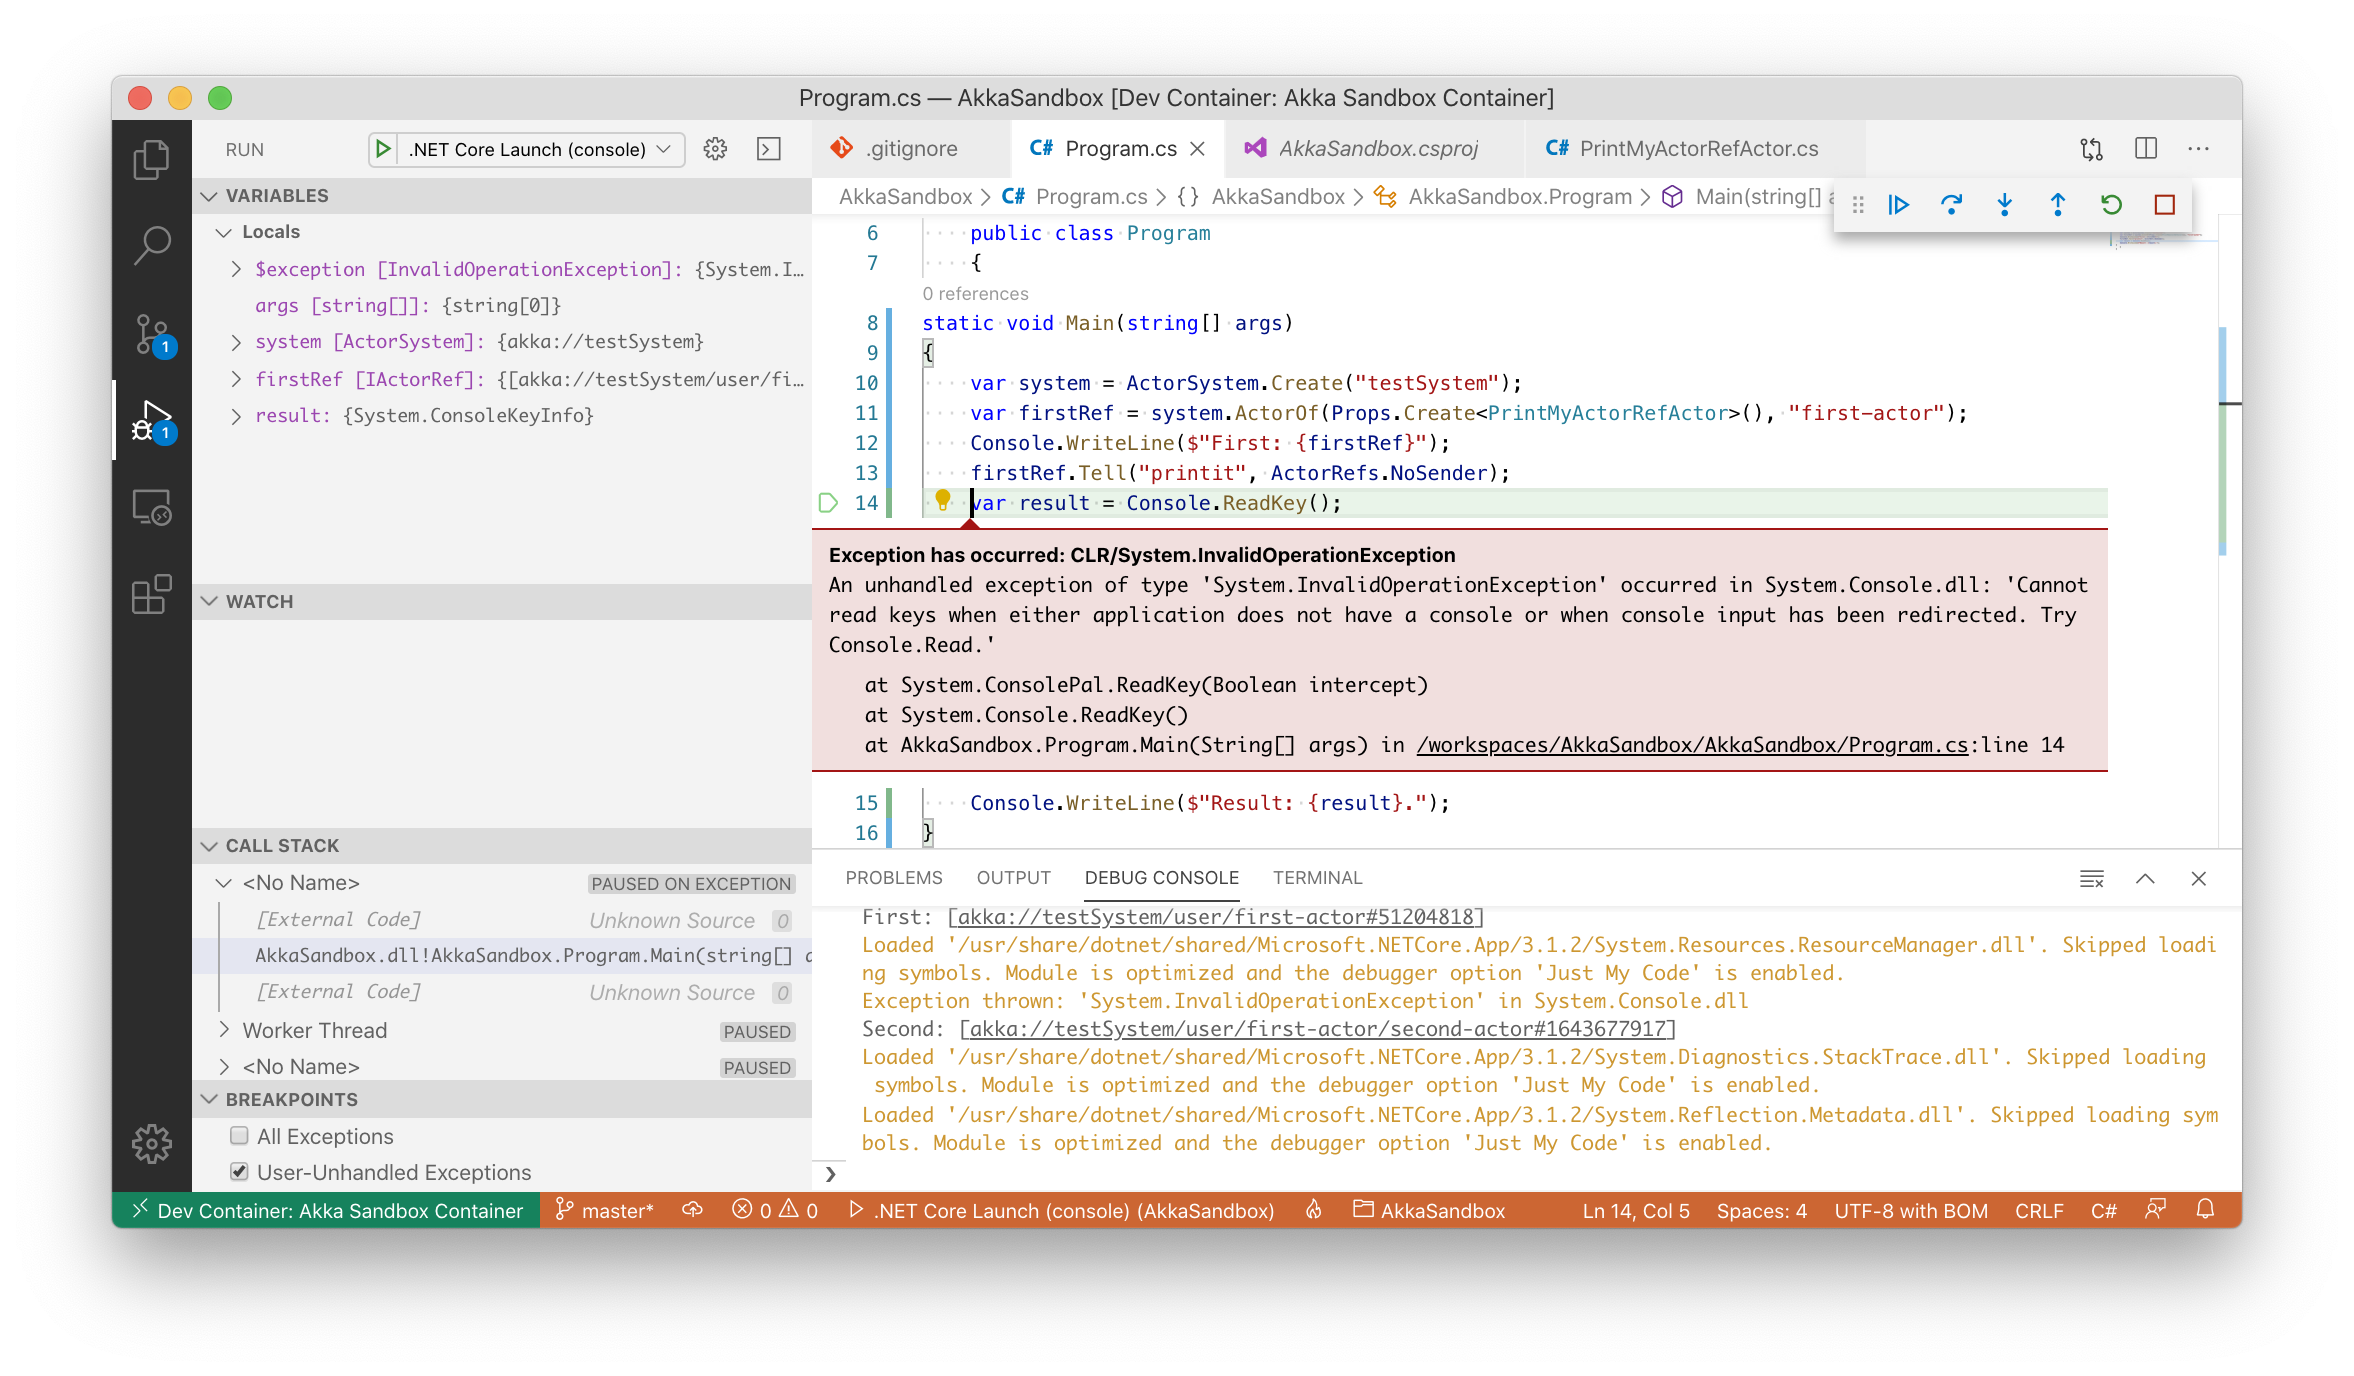Click Continue in the debug toolbar
Screen dimensions: 2354x1376
[1898, 204]
